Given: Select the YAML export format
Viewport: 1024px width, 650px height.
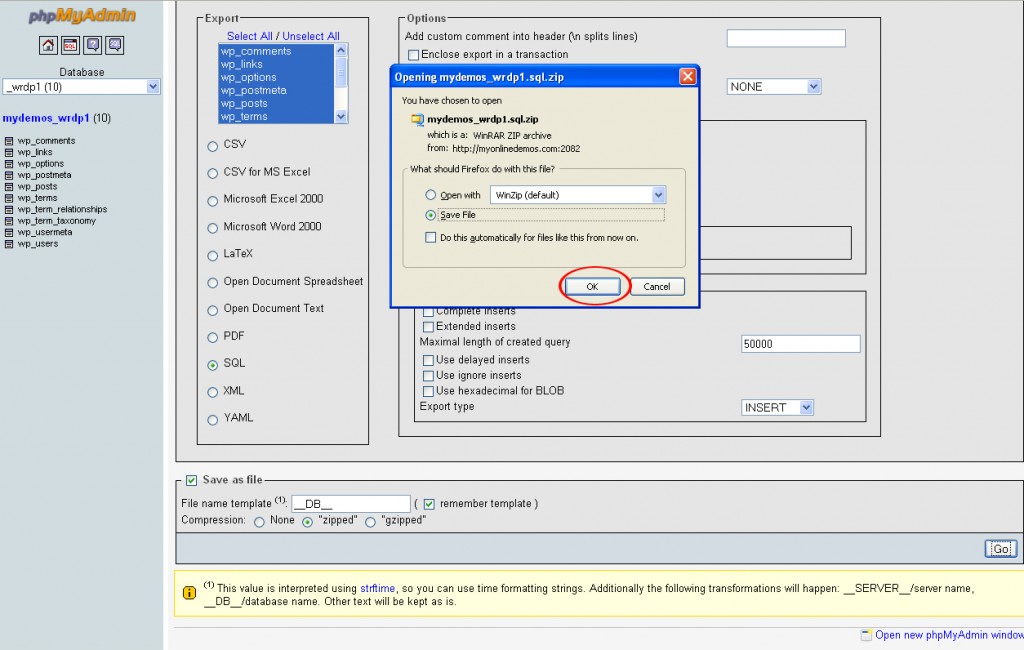Looking at the screenshot, I should click(x=212, y=420).
